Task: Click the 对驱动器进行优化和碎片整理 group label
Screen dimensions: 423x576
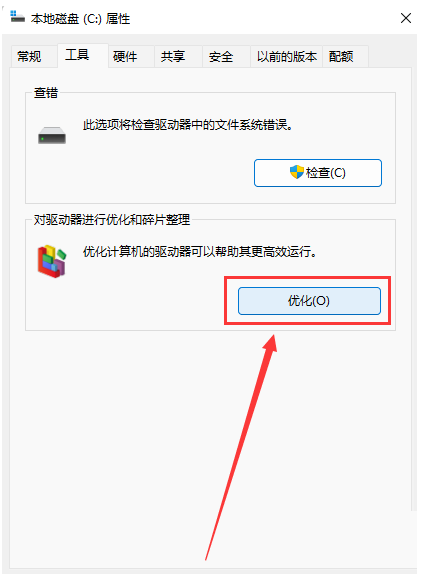Action: click(112, 220)
